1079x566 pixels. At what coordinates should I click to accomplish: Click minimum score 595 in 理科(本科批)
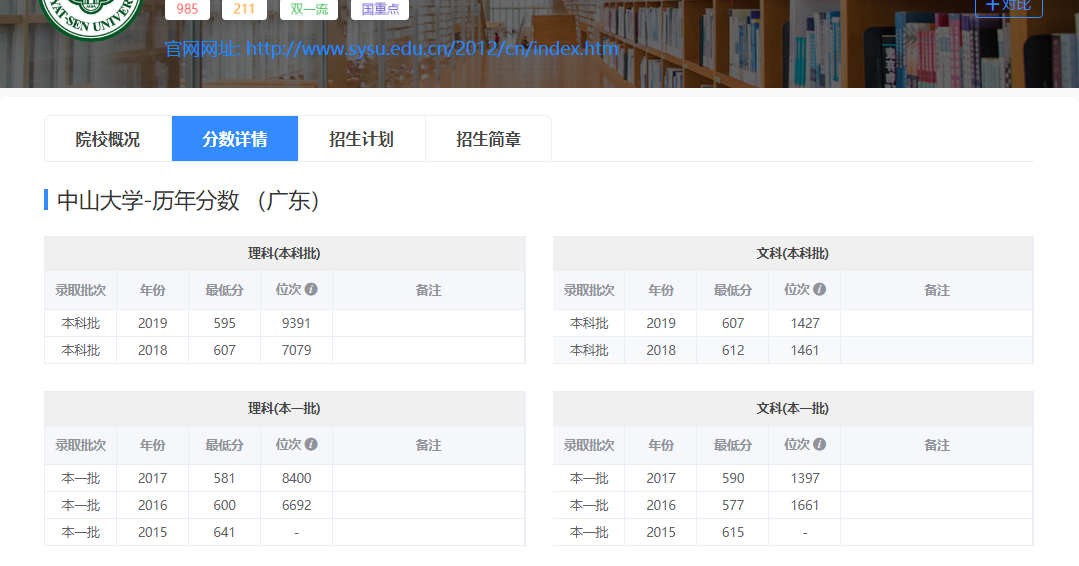tap(224, 323)
